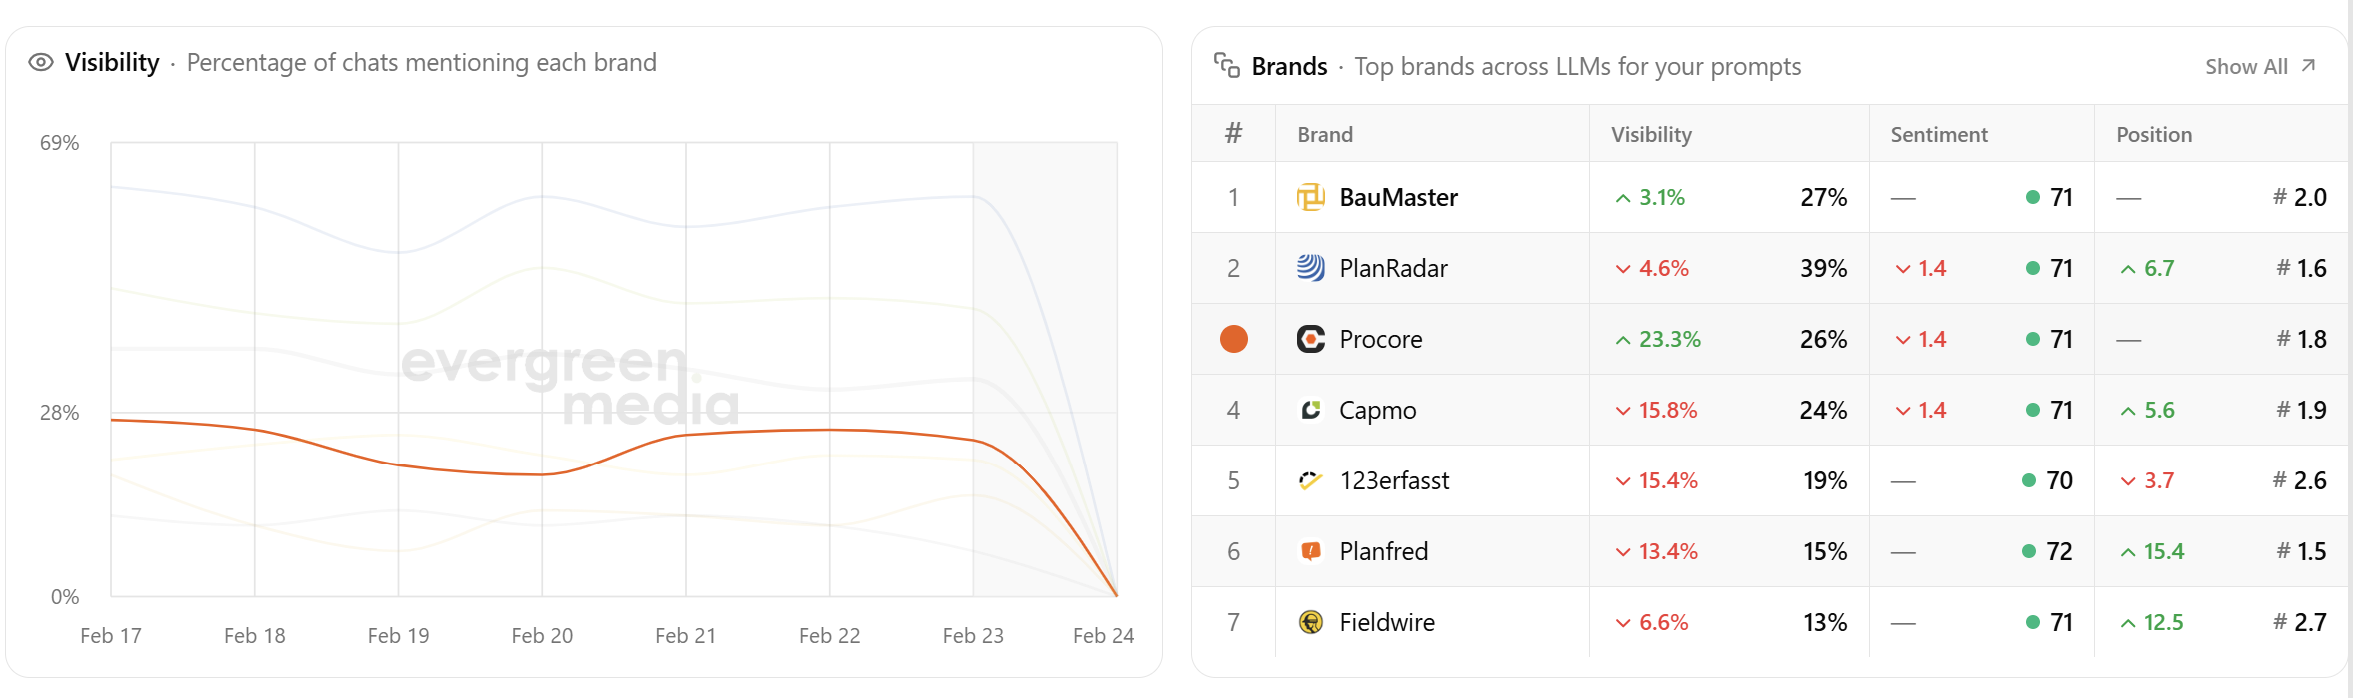Click the PlanRadar brand name
Image resolution: width=2353 pixels, height=698 pixels.
tap(1393, 268)
